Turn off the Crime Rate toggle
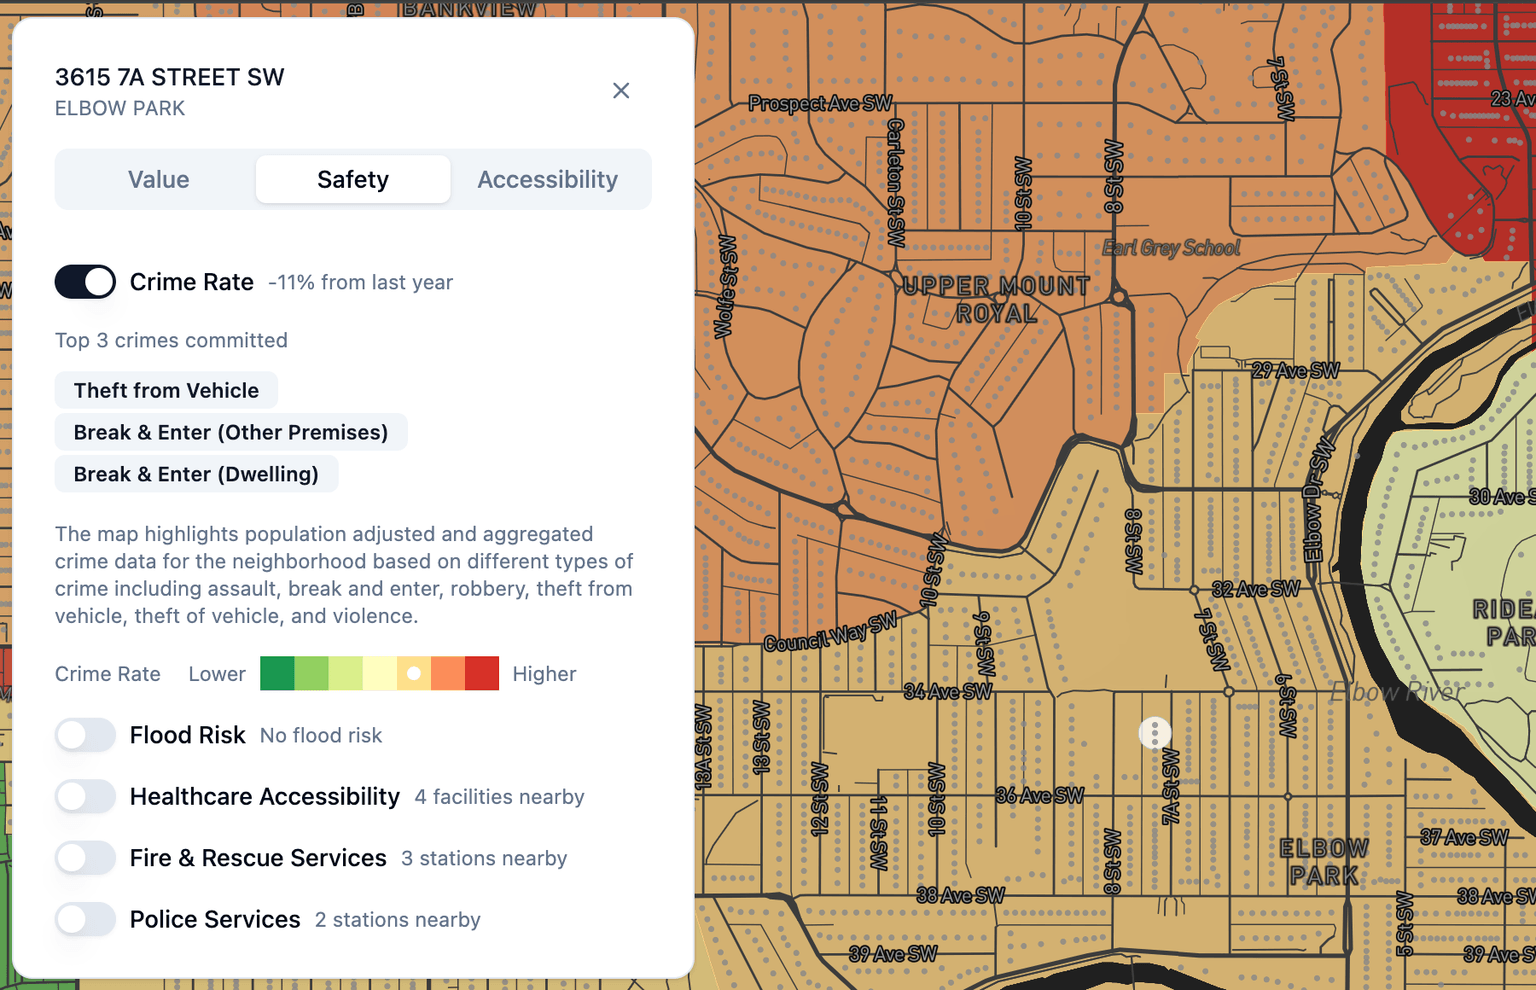Screen dimensions: 1536x990 click(85, 282)
